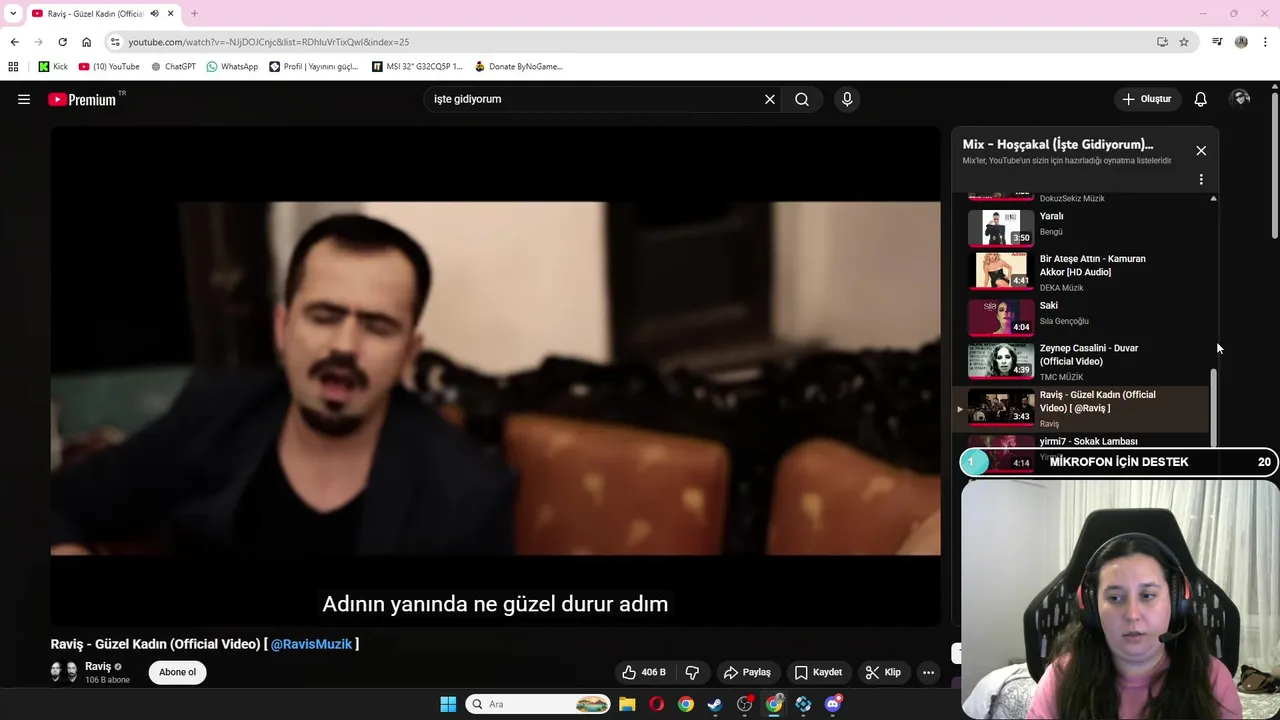The image size is (1280, 720).
Task: Open Discord from the taskbar
Action: 833,704
